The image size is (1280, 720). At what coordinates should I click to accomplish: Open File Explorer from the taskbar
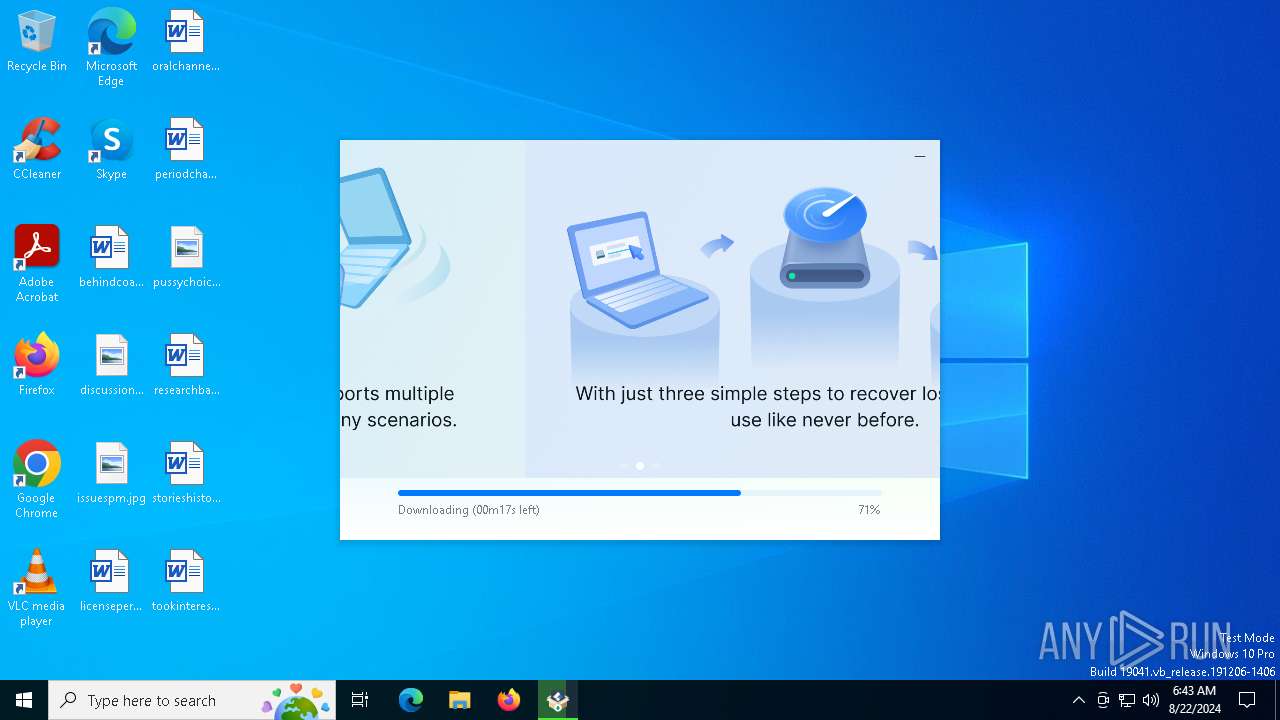click(459, 700)
